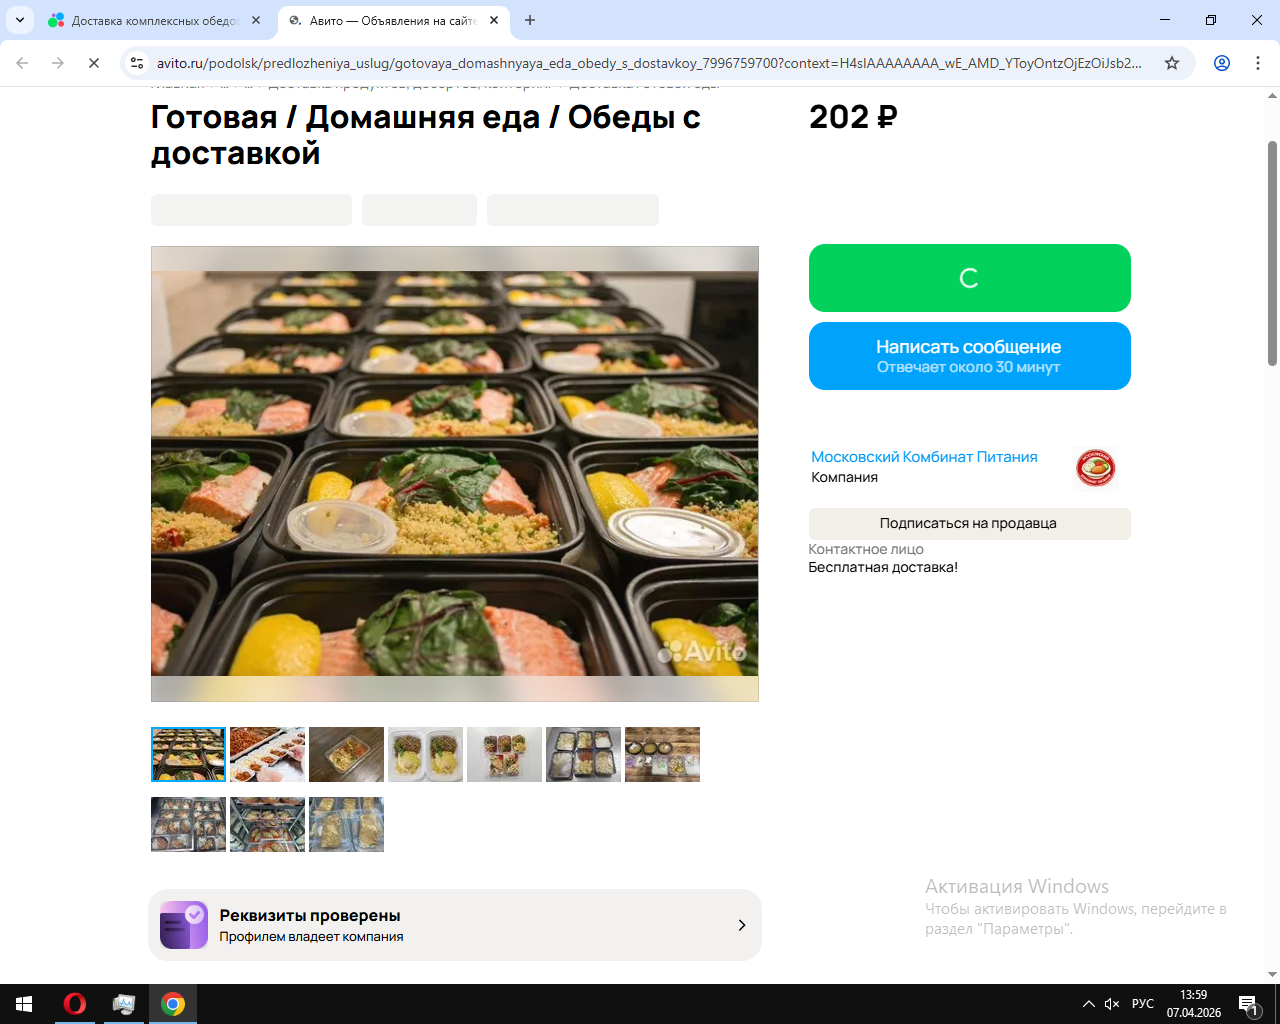Stop loading the current page
The image size is (1280, 1024).
(x=94, y=63)
